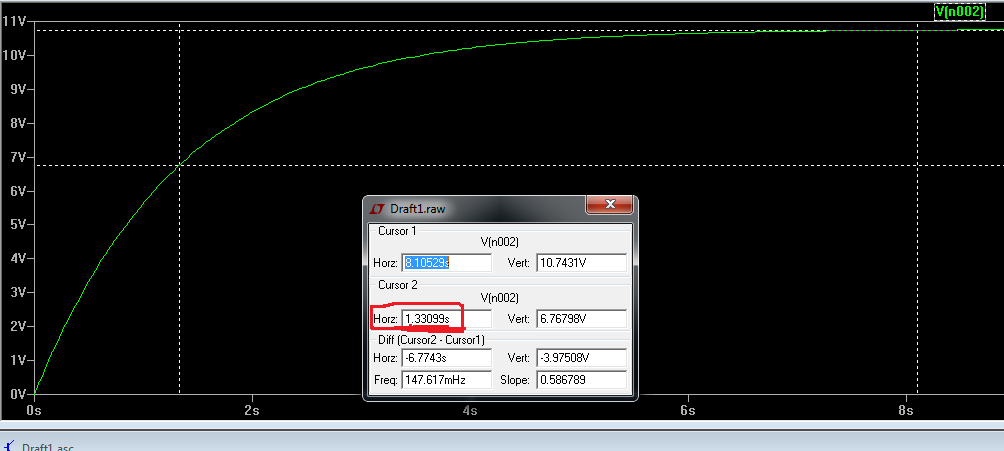Click the LTspice icon in Draft1.raw title bar
The width and height of the screenshot is (1004, 451).
[x=377, y=209]
